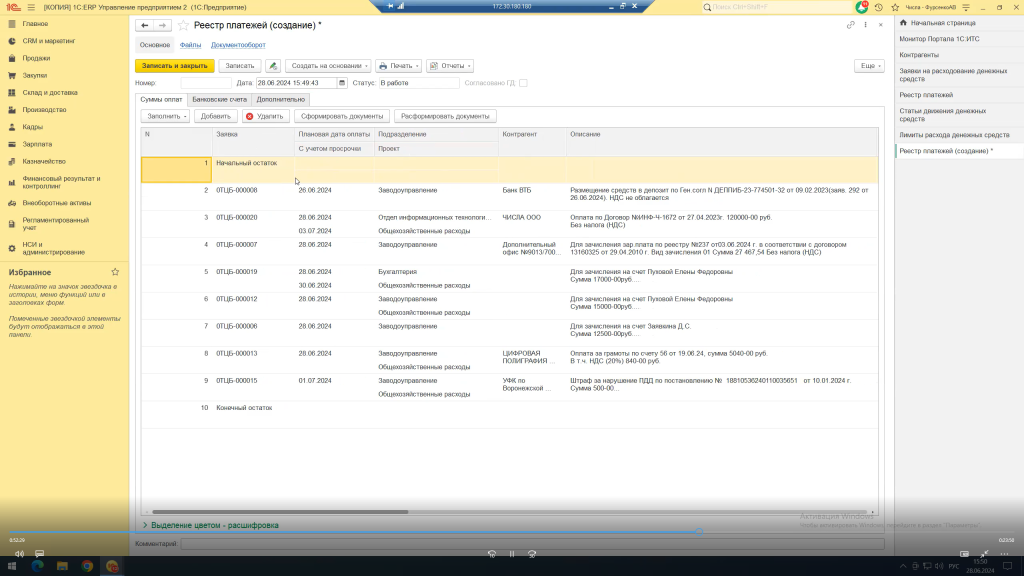Open Казначейство section in sidebar

click(x=44, y=161)
